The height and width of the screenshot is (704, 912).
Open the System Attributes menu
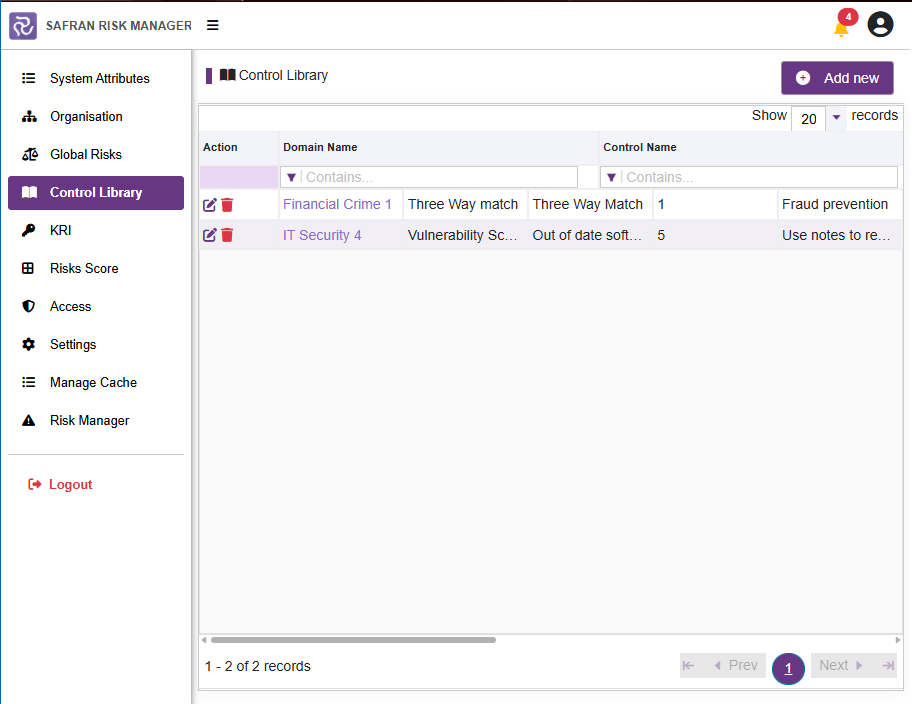point(96,79)
